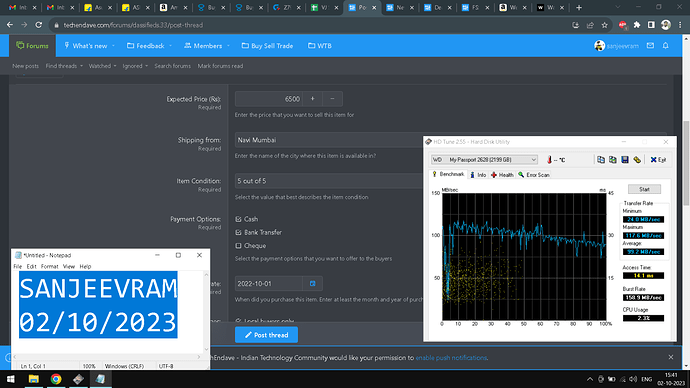The width and height of the screenshot is (690, 388).
Task: Check the Cash payment option
Action: point(239,219)
